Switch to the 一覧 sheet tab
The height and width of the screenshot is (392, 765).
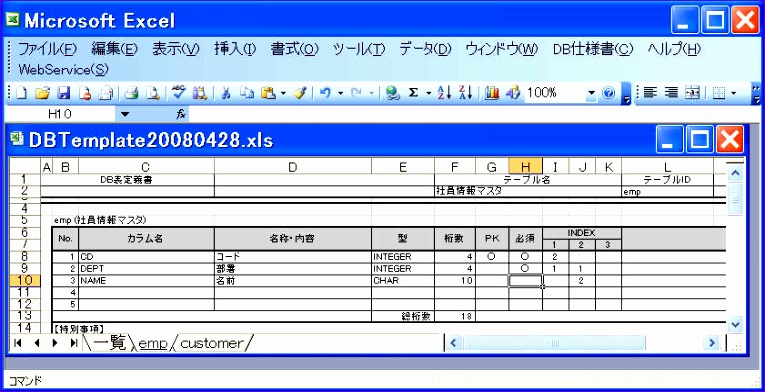click(x=109, y=343)
